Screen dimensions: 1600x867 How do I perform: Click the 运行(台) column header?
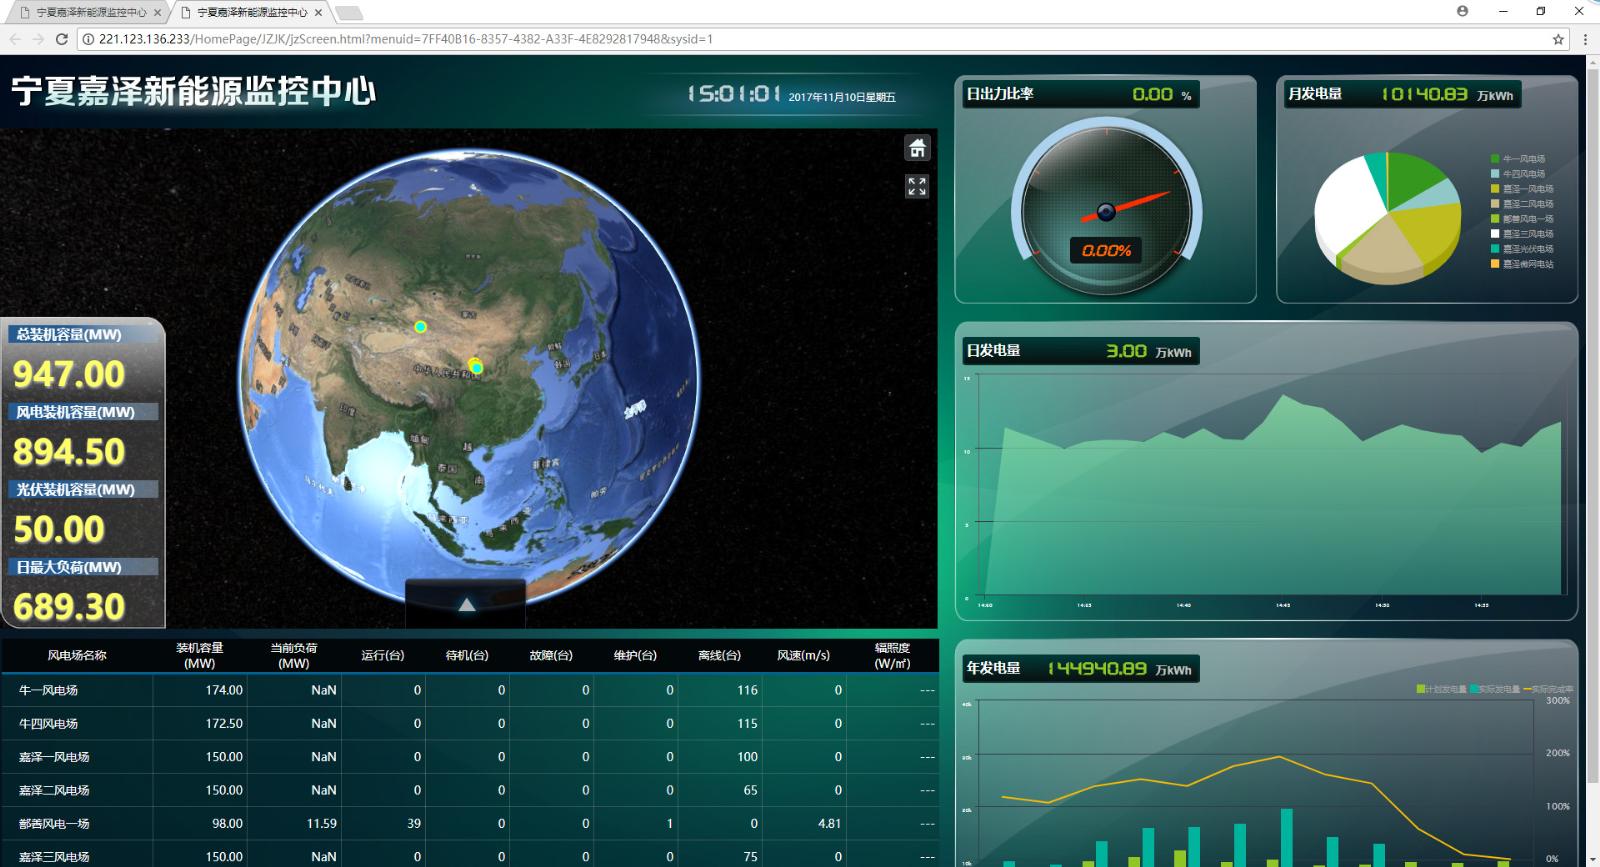tap(382, 656)
